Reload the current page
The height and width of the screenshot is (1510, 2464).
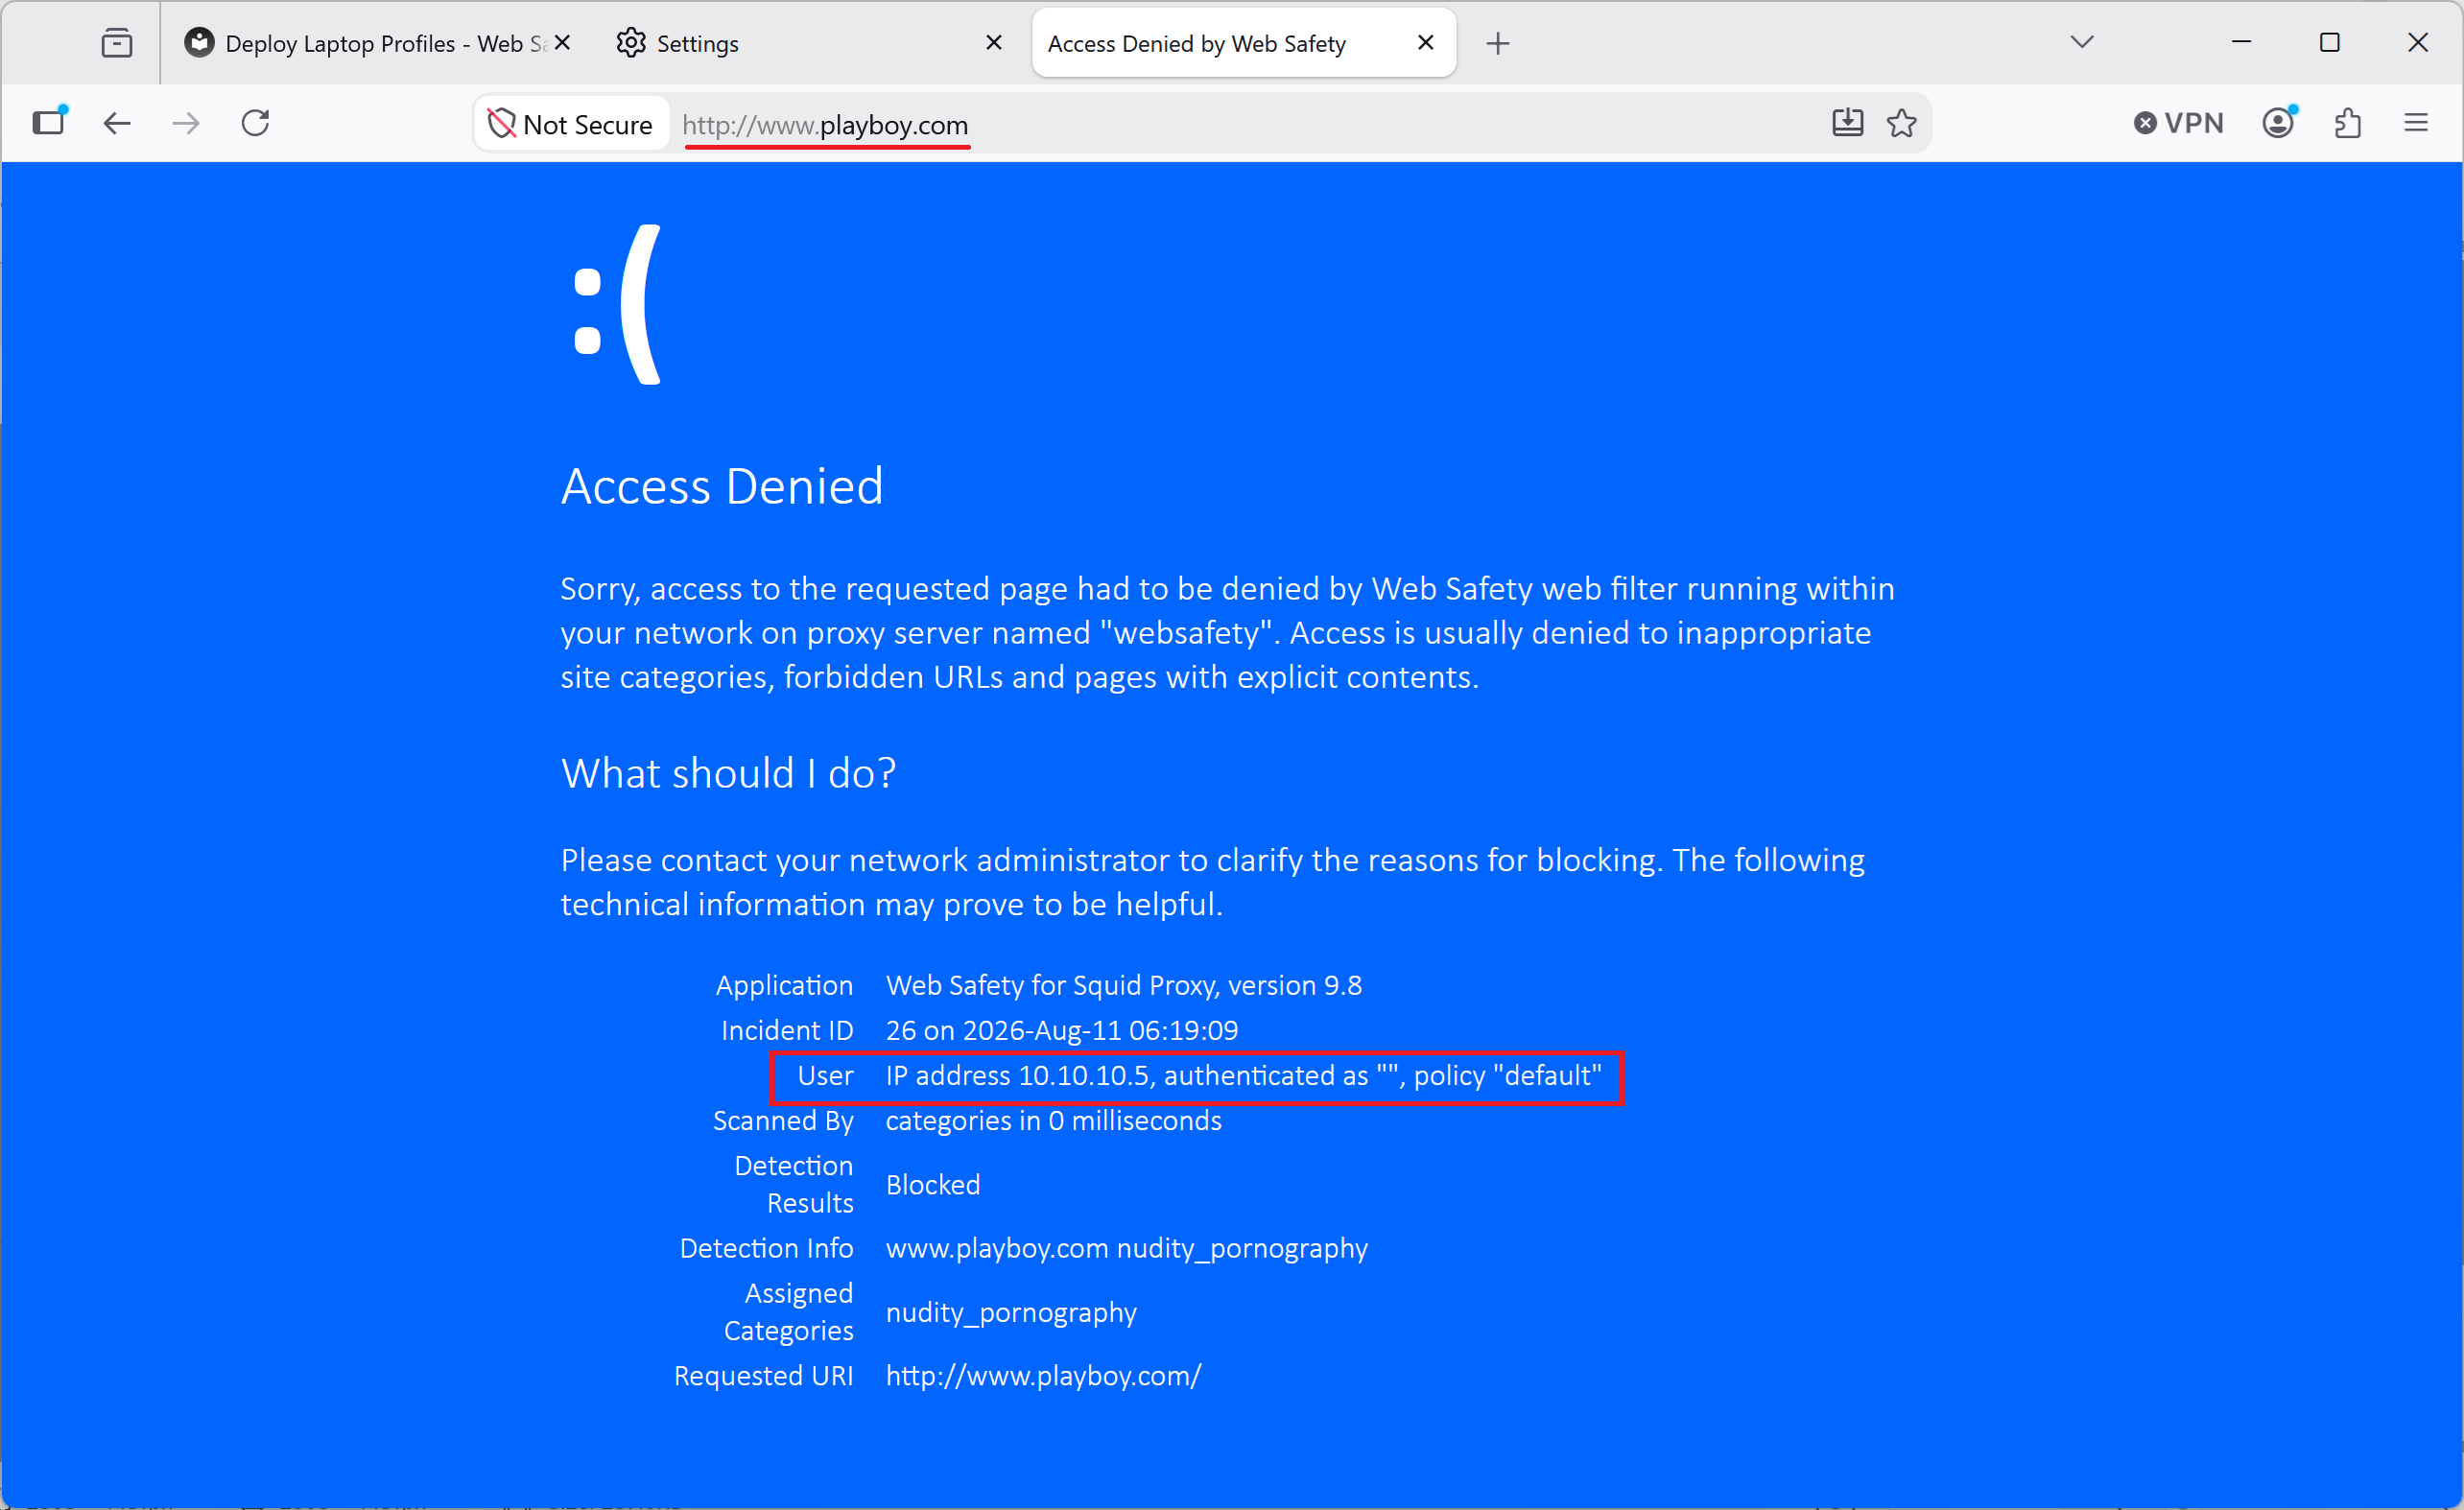point(256,123)
